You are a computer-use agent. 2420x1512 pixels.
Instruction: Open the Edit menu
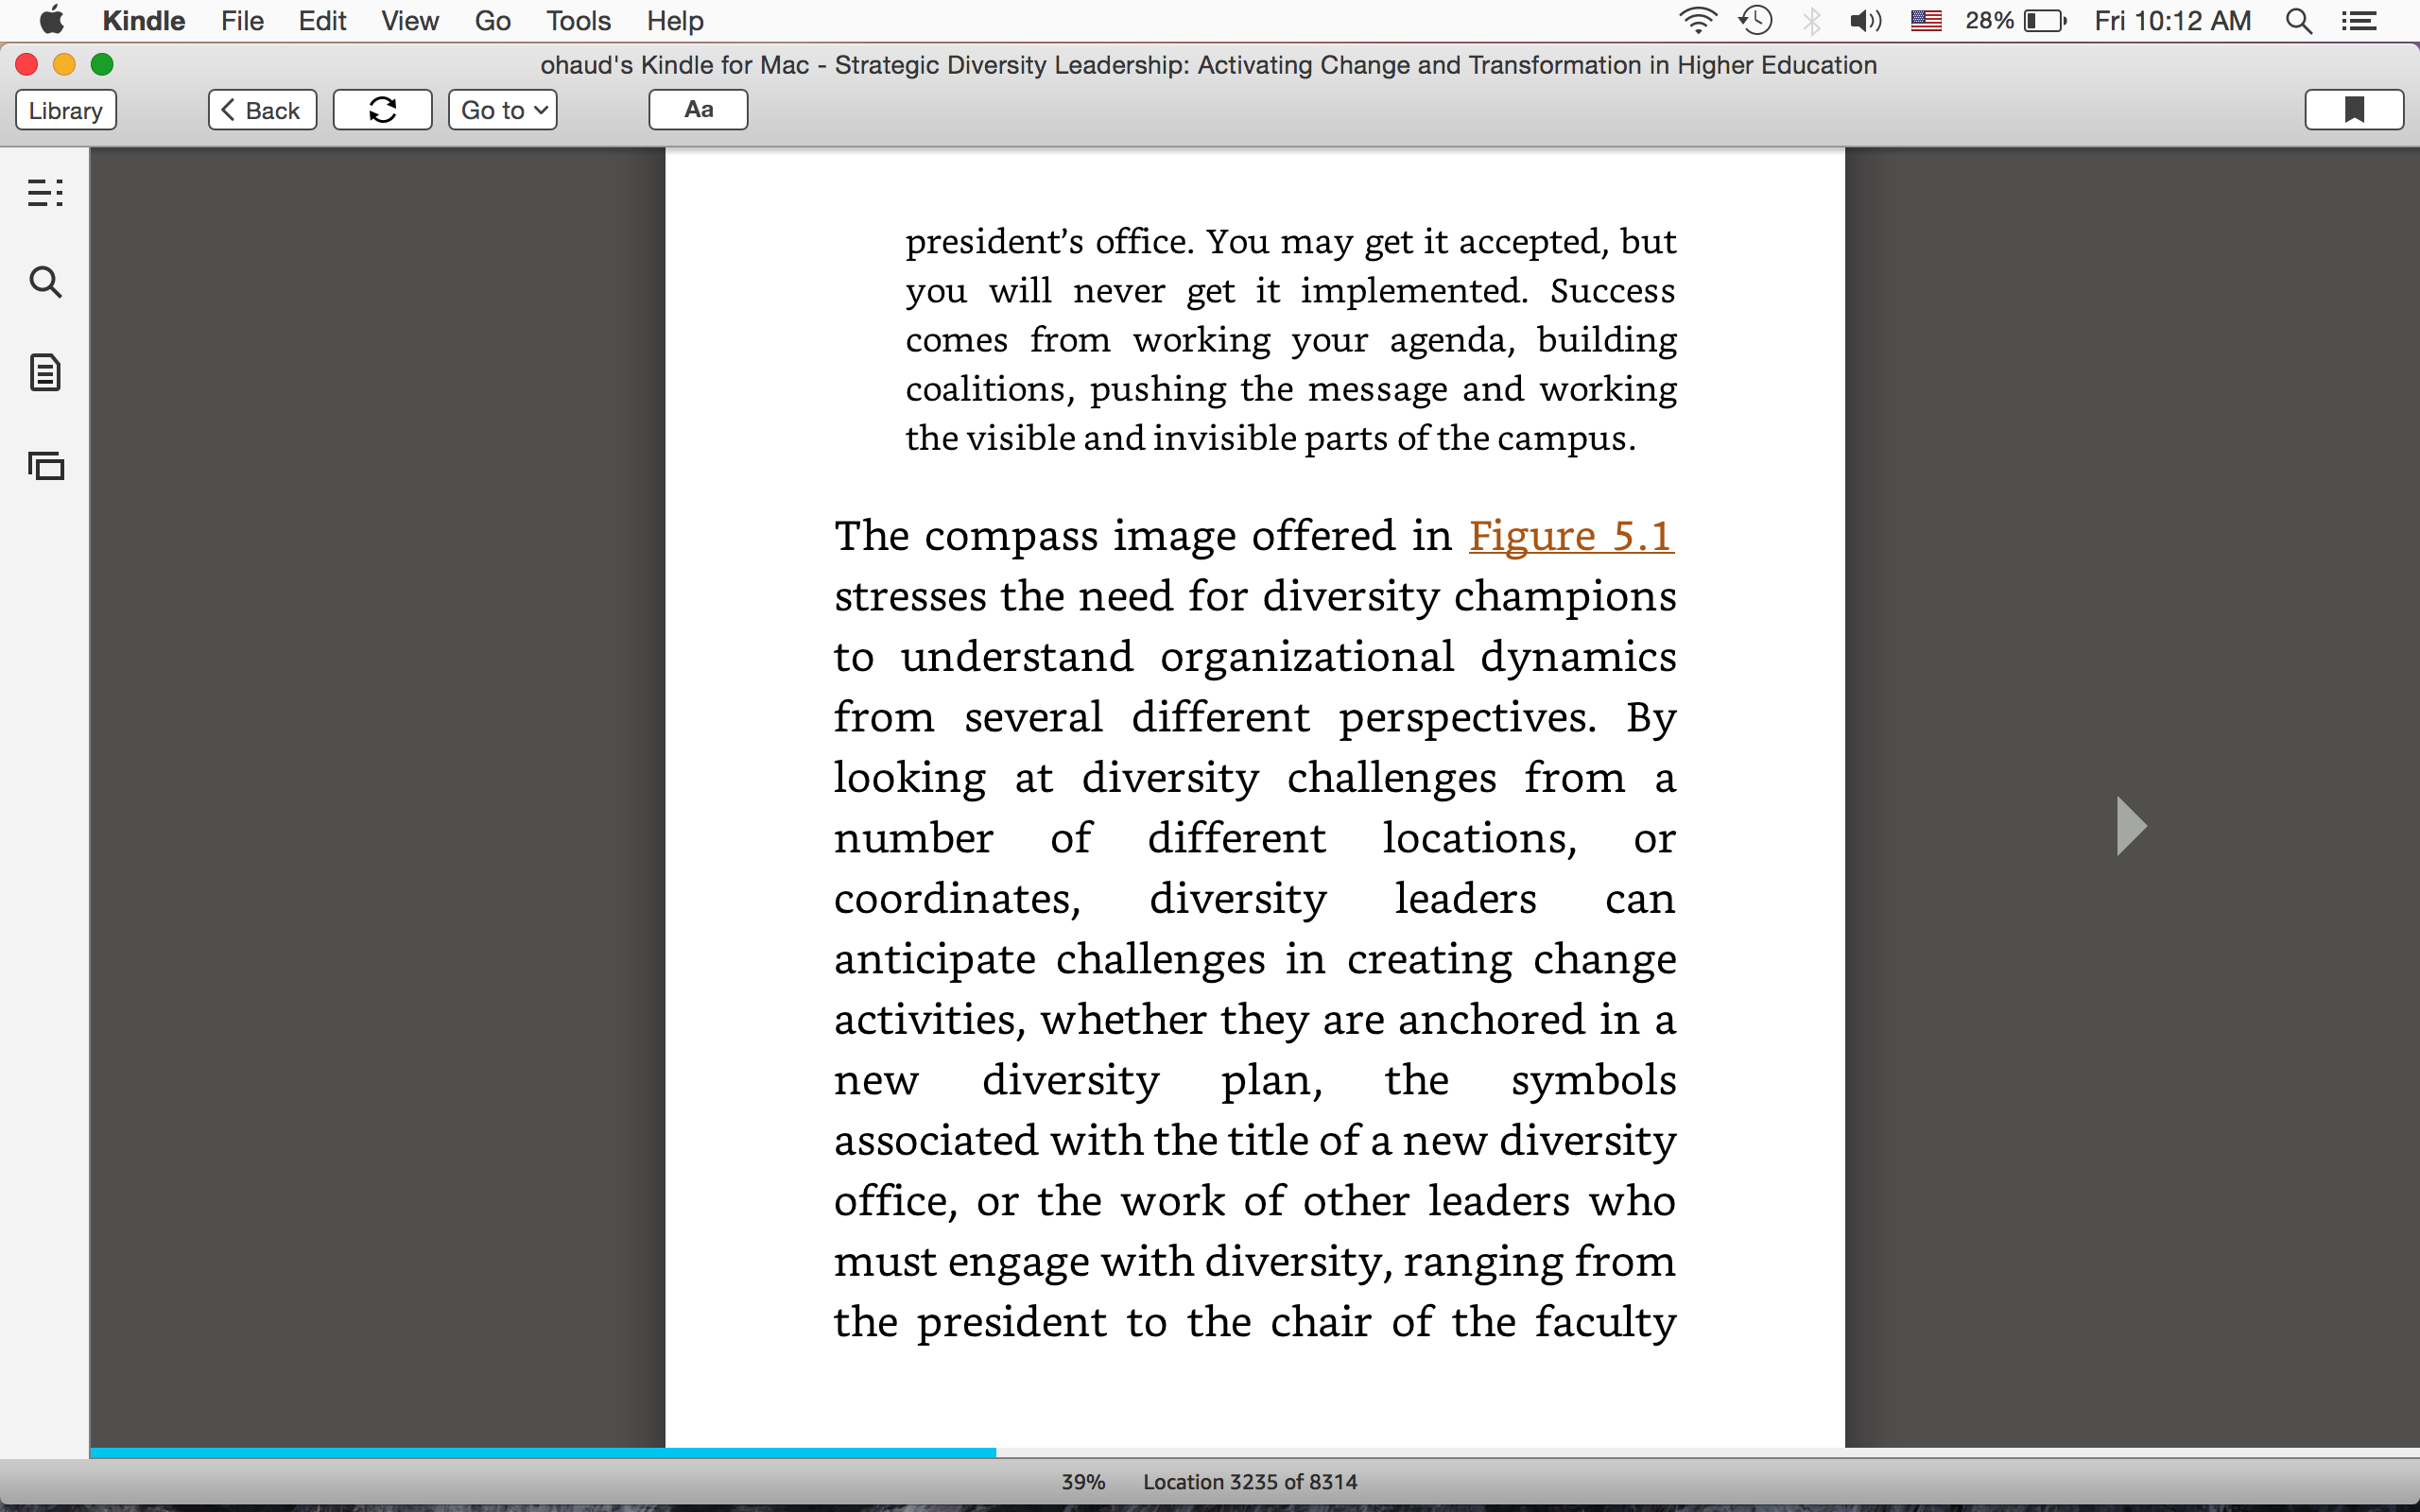pyautogui.click(x=322, y=20)
